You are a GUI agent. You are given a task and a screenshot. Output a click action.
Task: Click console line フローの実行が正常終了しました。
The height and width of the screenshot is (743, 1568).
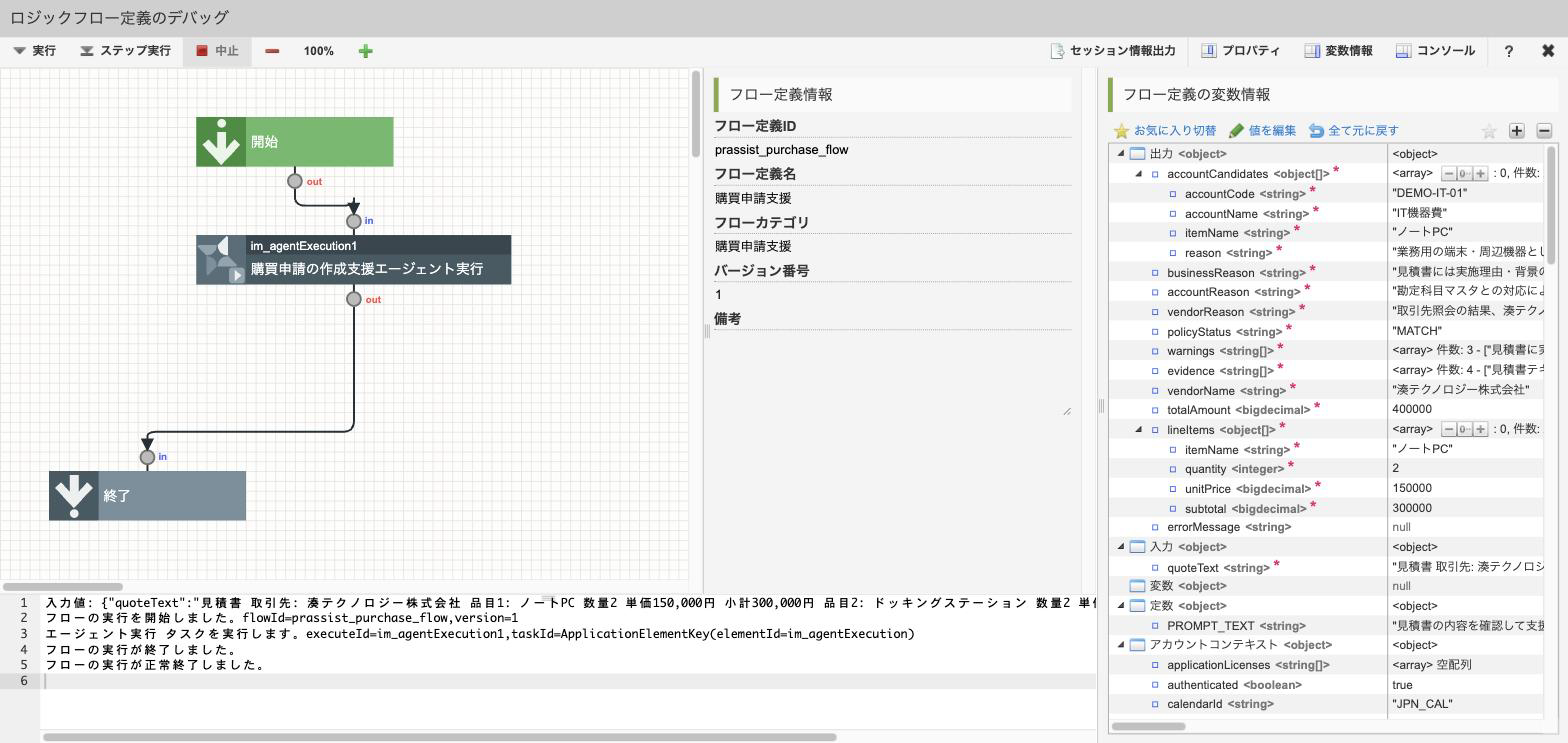pyautogui.click(x=155, y=665)
